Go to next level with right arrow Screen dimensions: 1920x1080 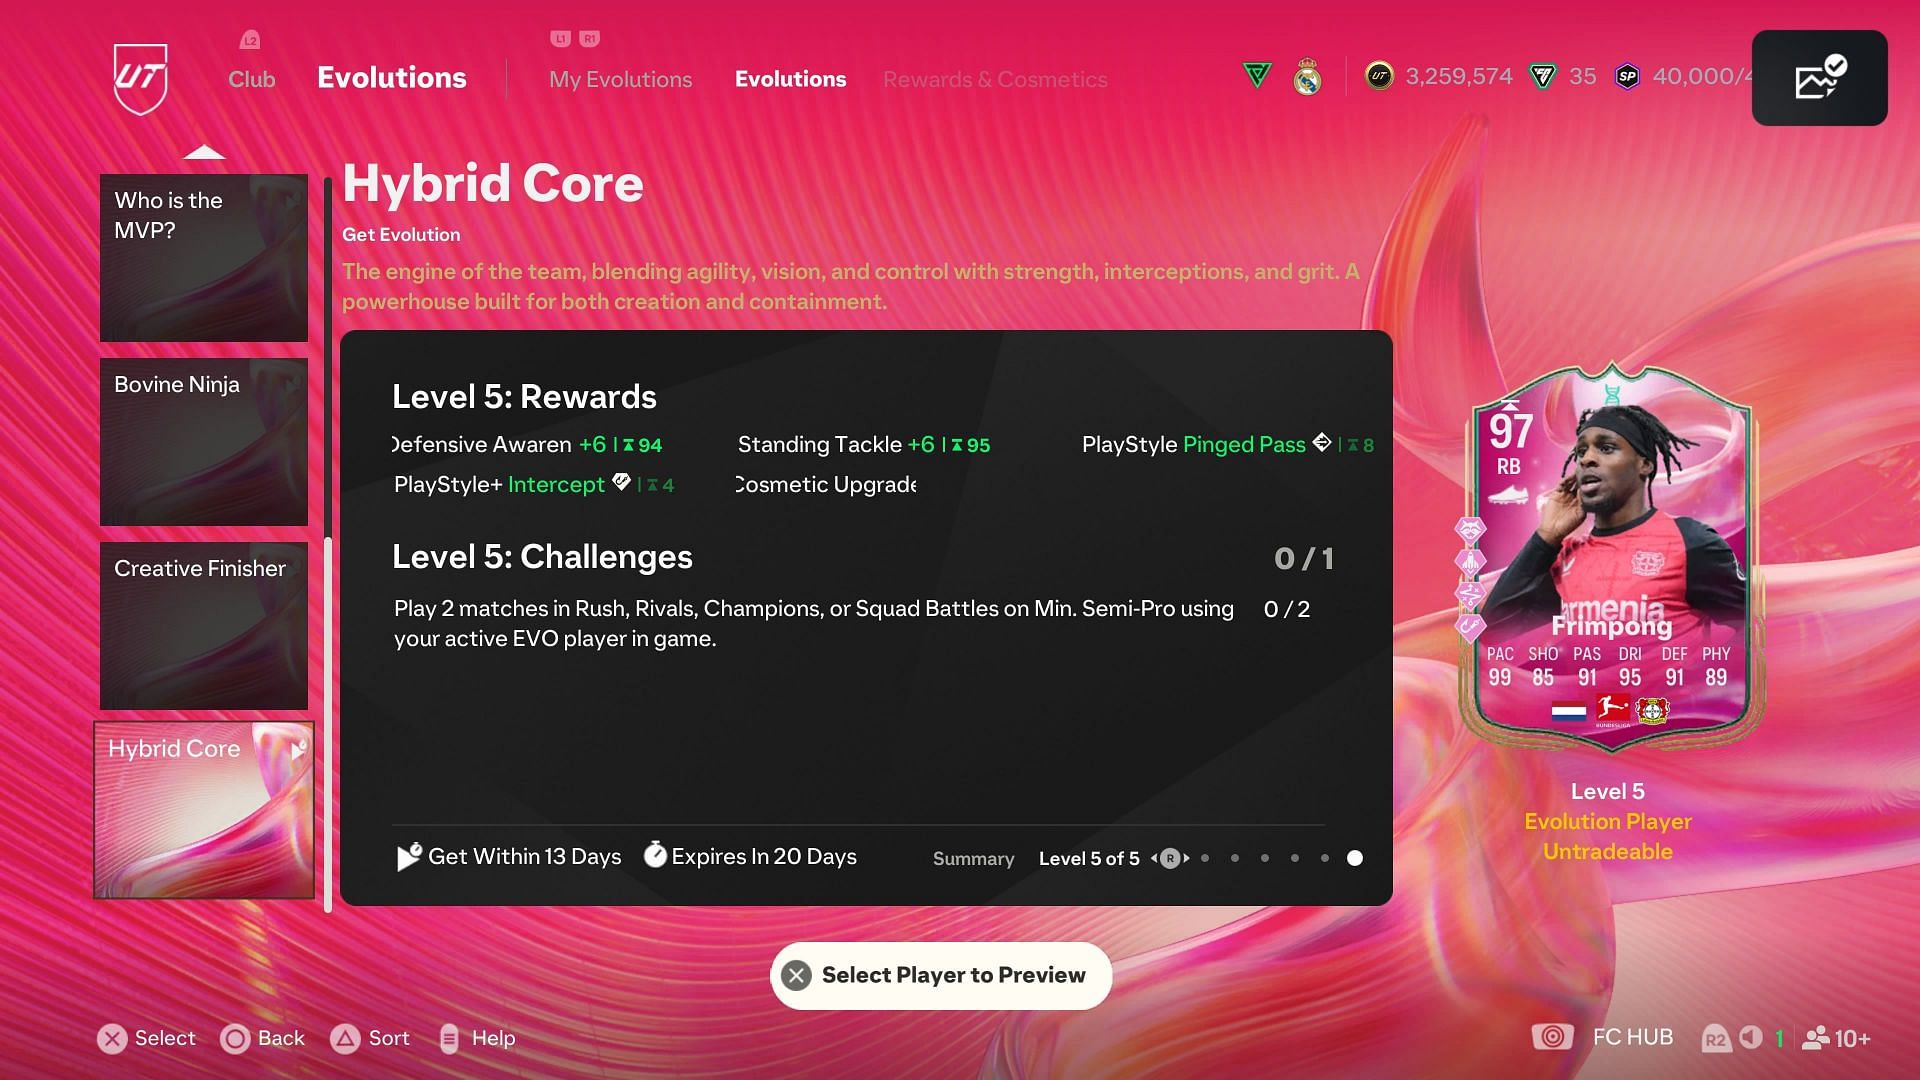pyautogui.click(x=1187, y=858)
